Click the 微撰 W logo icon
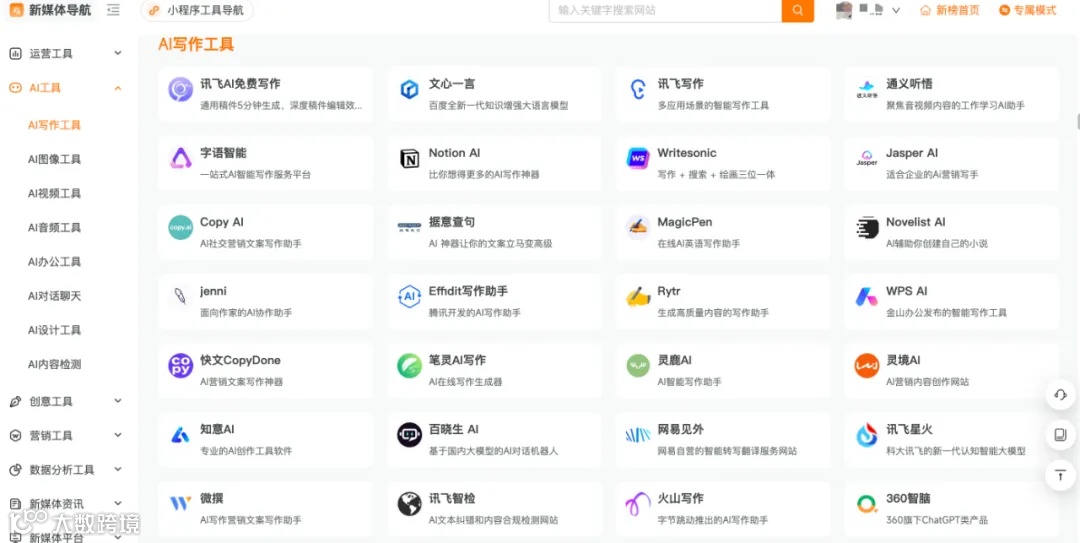 click(x=180, y=504)
